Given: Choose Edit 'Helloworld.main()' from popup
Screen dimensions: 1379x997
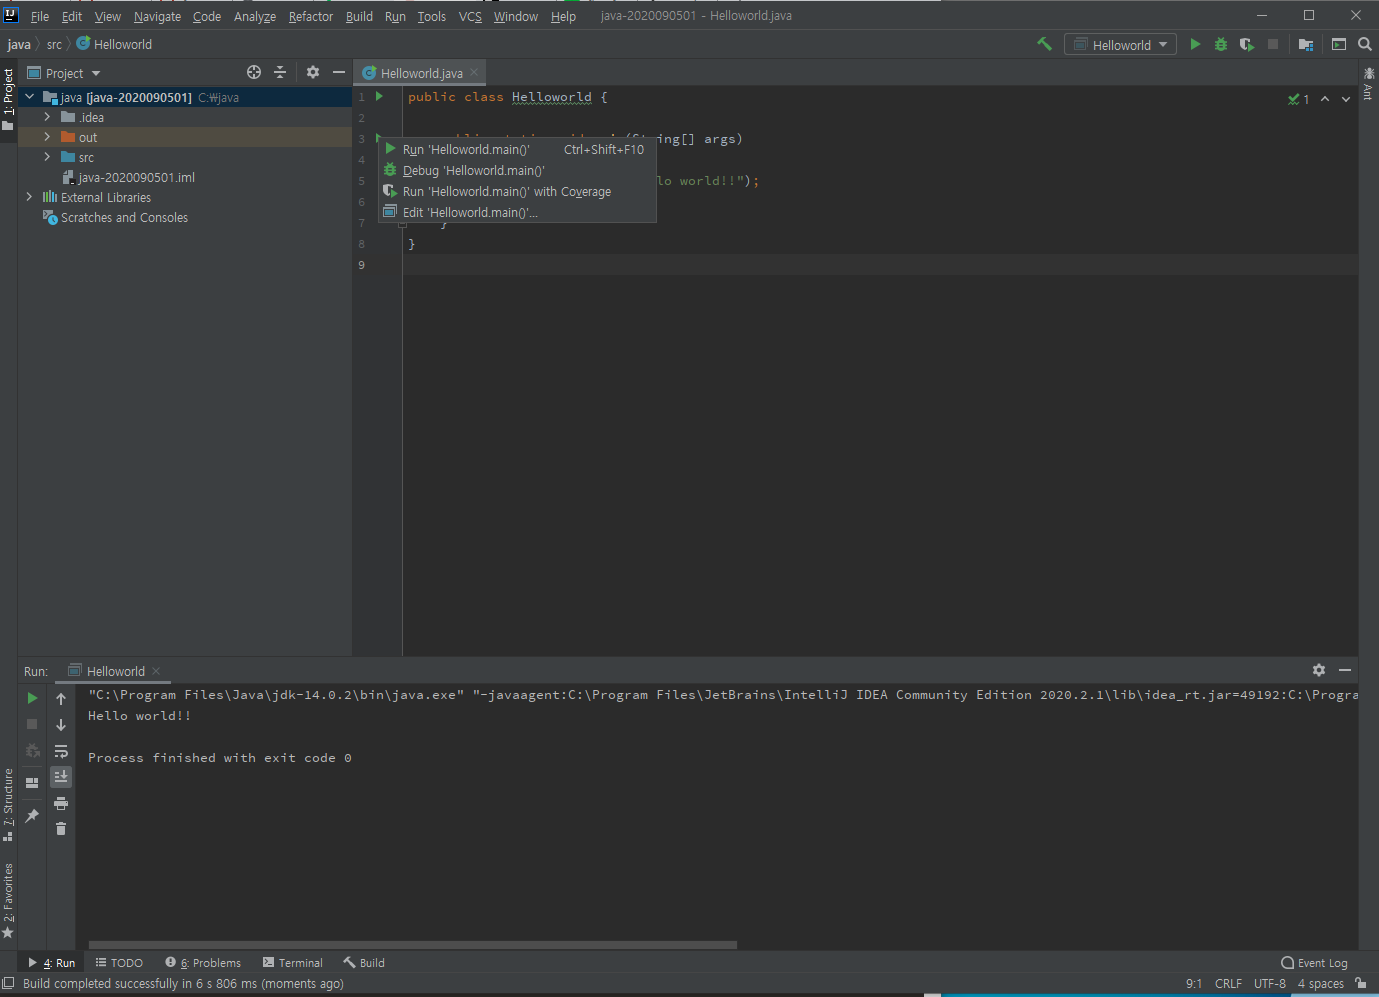Looking at the screenshot, I should (x=517, y=213).
